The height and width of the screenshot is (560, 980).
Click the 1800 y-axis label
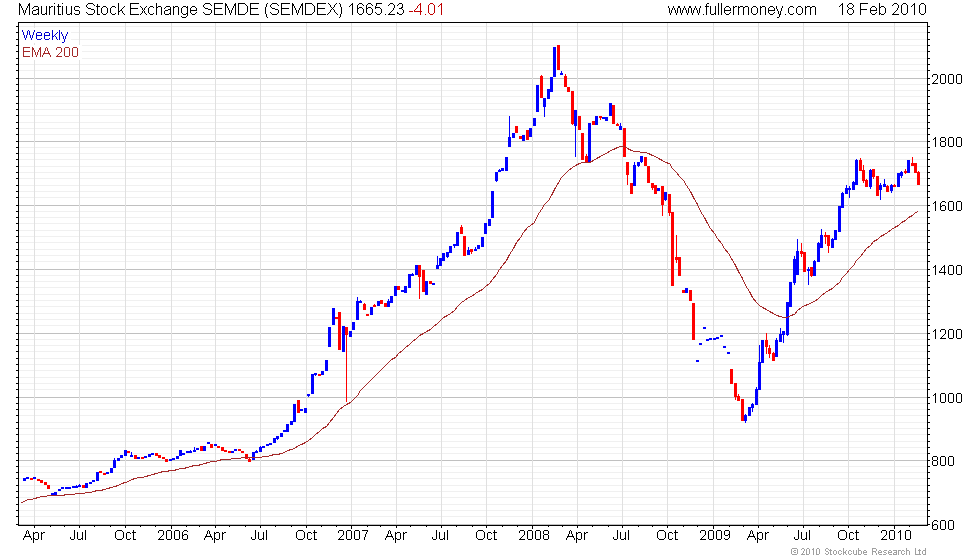click(x=947, y=142)
